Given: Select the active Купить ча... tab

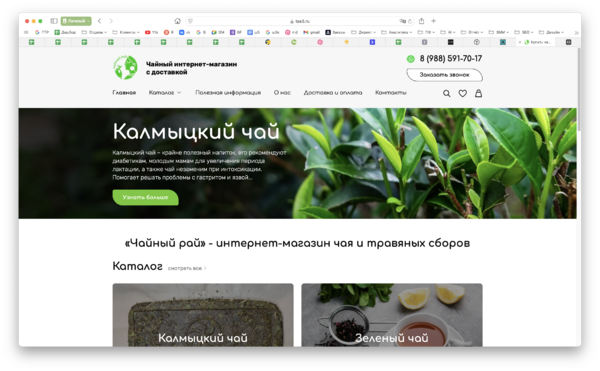Looking at the screenshot, I should tap(537, 42).
